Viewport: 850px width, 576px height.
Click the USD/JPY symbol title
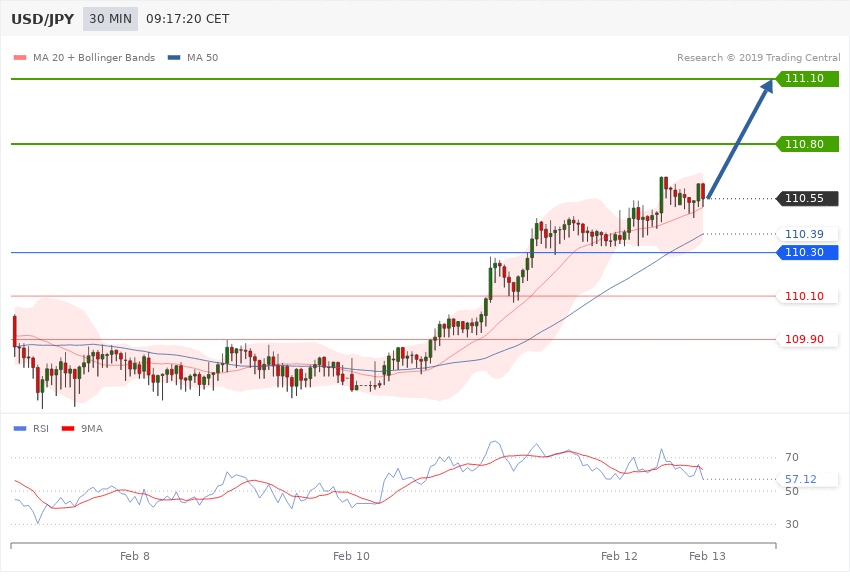click(42, 19)
